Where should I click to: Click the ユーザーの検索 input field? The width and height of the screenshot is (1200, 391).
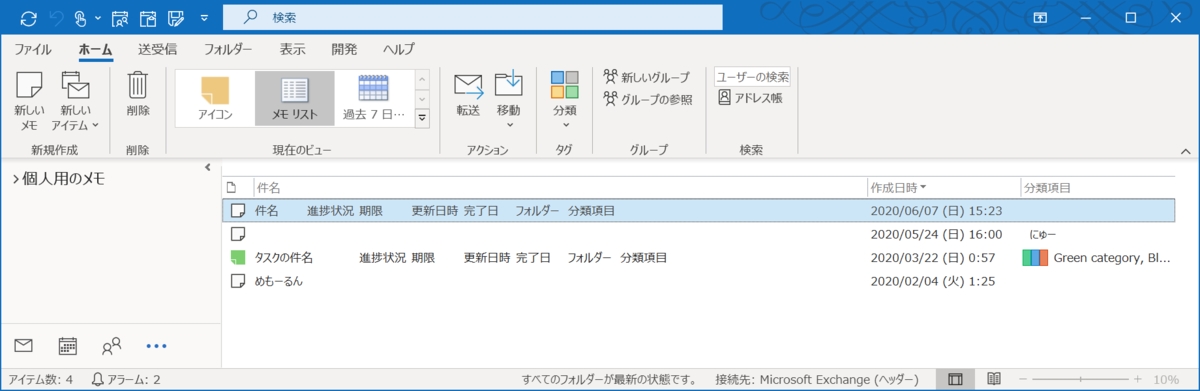pos(752,77)
